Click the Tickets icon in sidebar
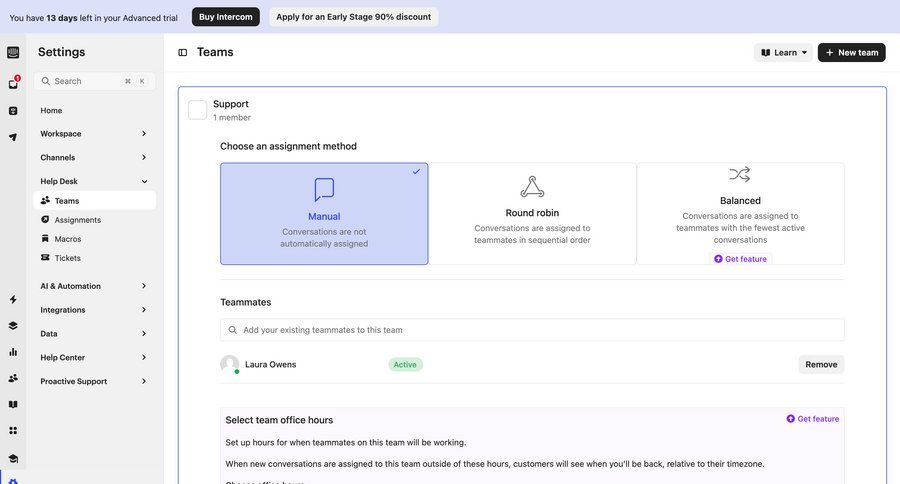The width and height of the screenshot is (900, 484). click(45, 257)
